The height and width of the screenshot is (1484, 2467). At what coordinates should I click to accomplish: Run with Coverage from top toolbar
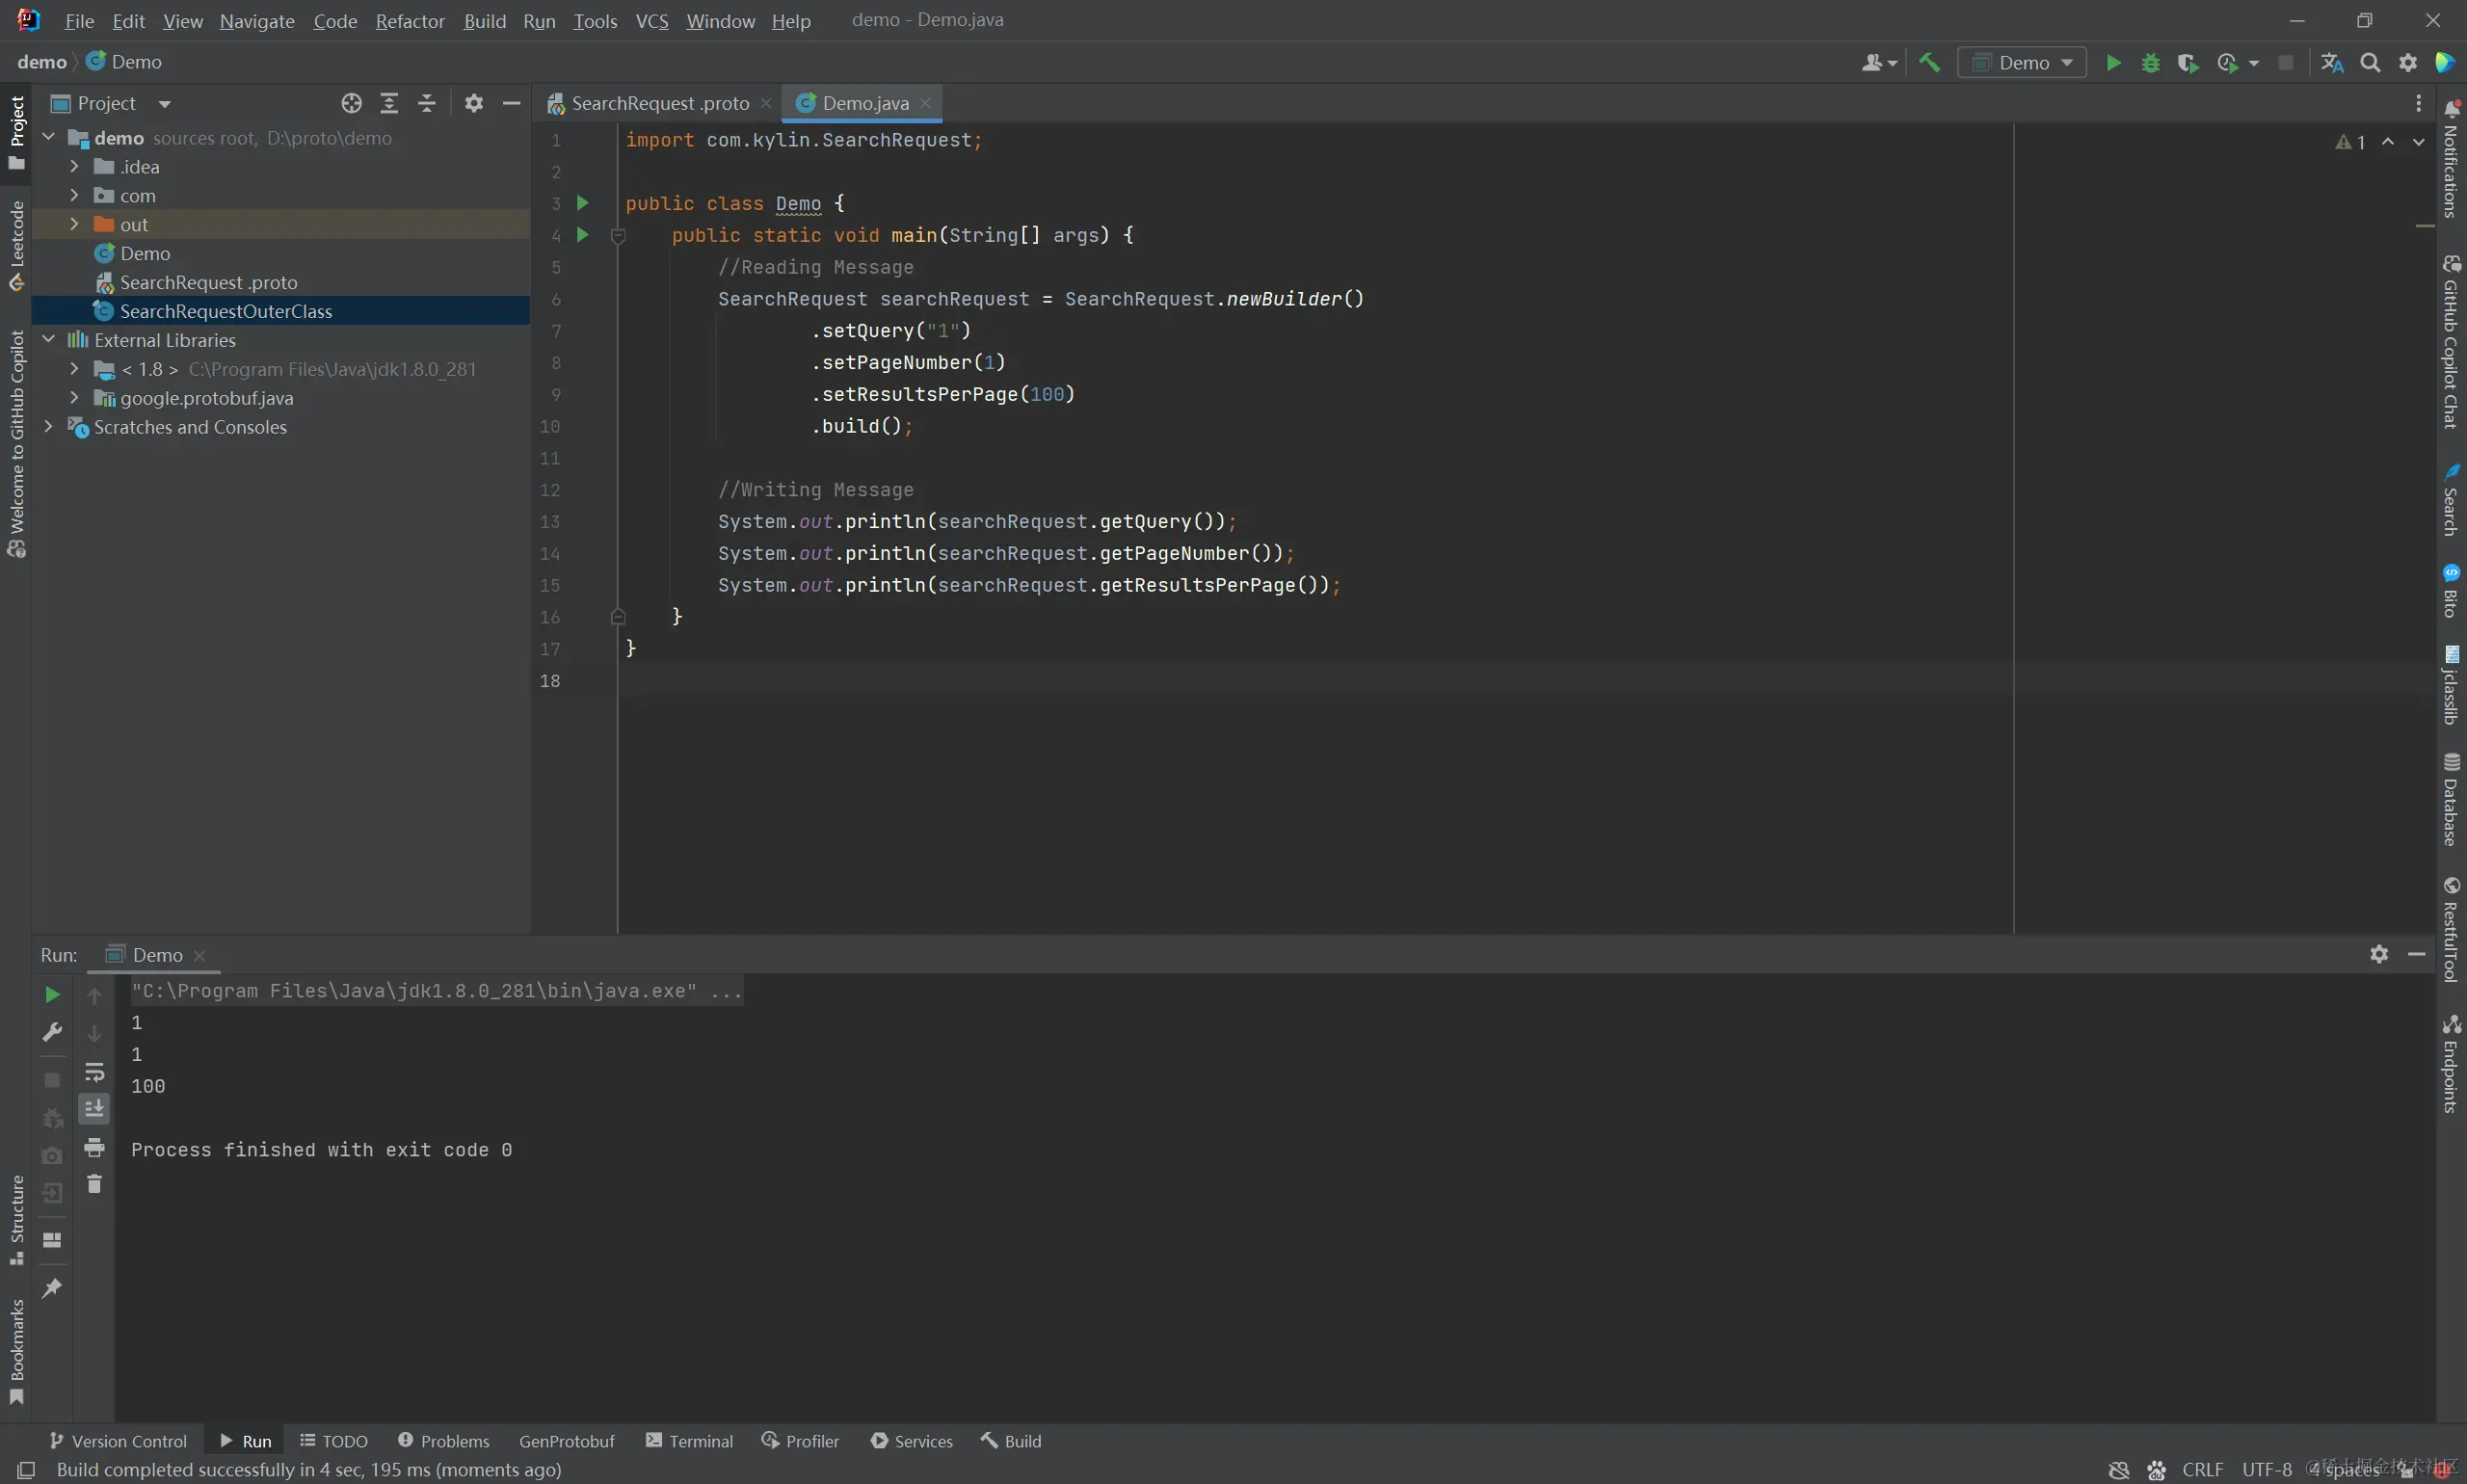pyautogui.click(x=2187, y=63)
